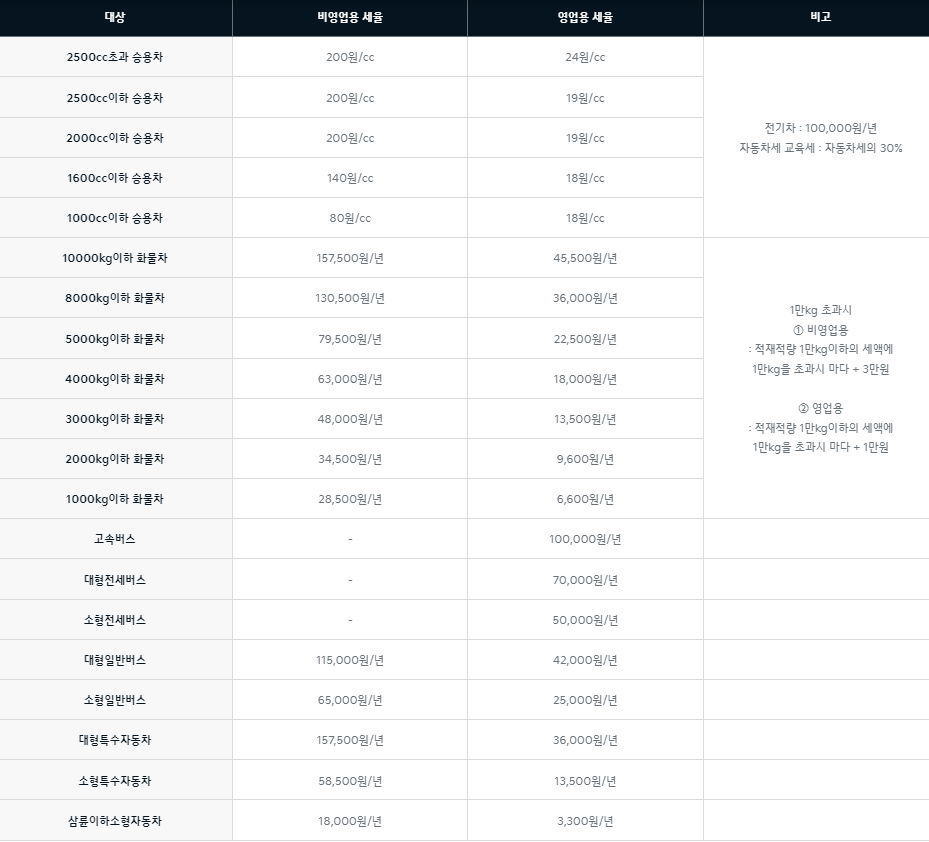Viewport: 929px width, 842px height.
Task: Click the 1000cc이하 승용차 cell
Action: [x=116, y=217]
